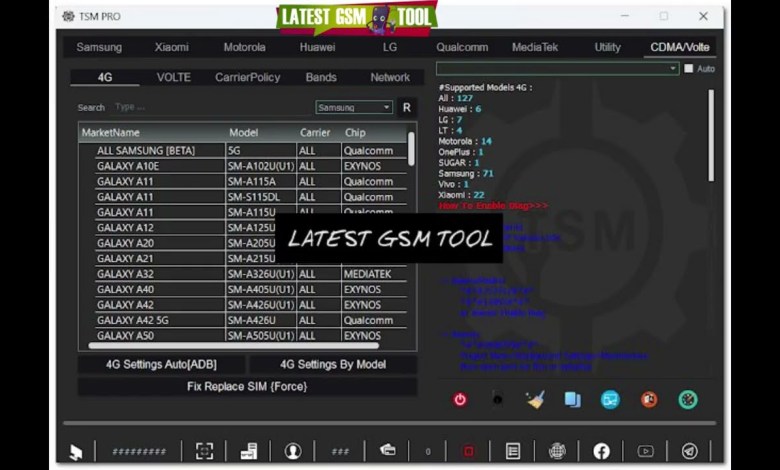Expand the port selection dropdown beside Auto
The height and width of the screenshot is (470, 780).
coord(673,69)
